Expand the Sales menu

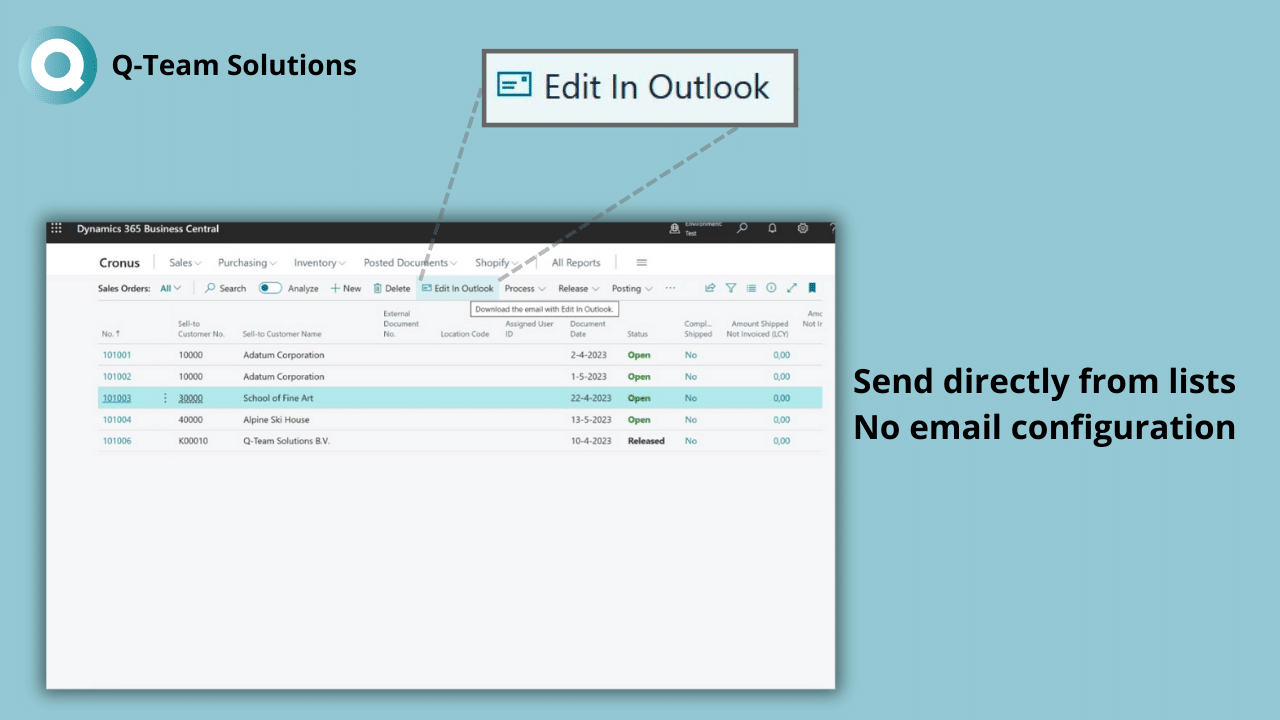[185, 263]
